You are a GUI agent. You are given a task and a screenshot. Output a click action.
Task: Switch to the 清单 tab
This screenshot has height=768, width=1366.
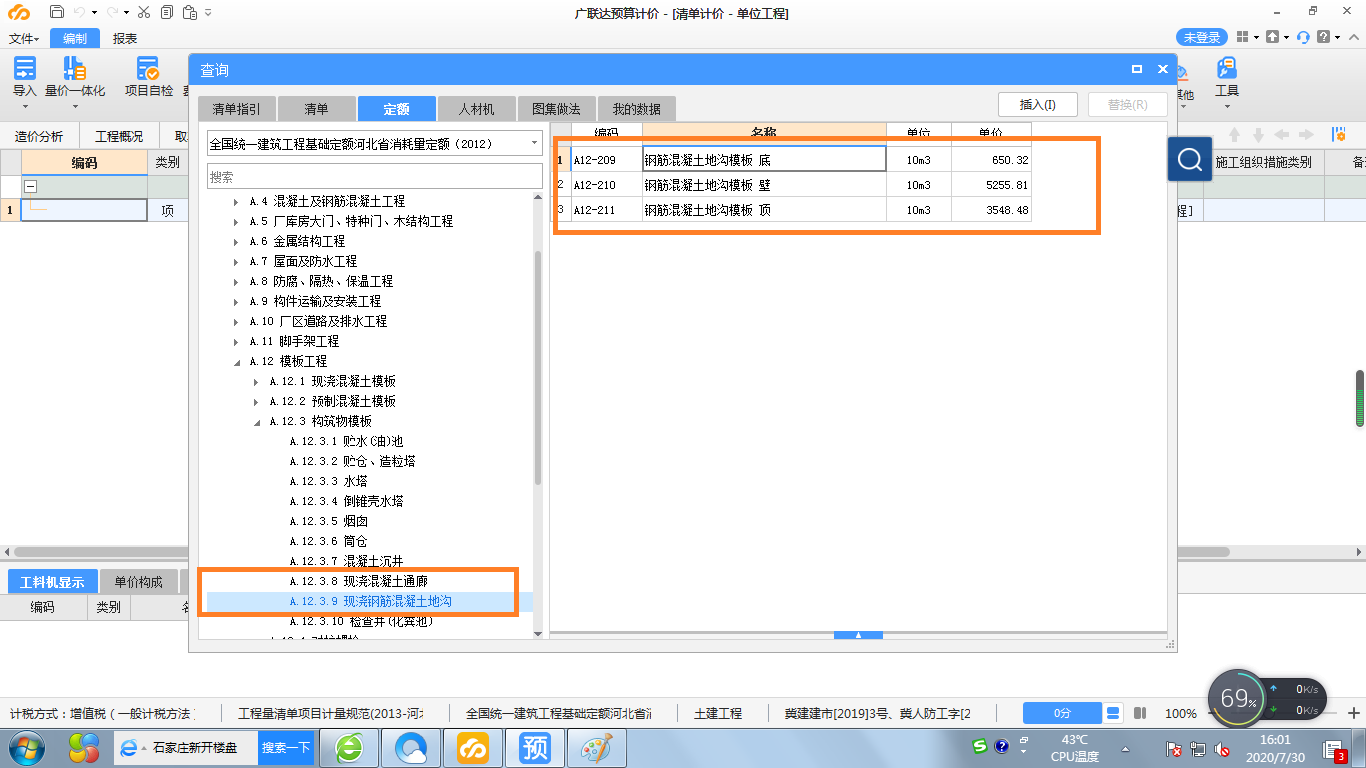[316, 108]
